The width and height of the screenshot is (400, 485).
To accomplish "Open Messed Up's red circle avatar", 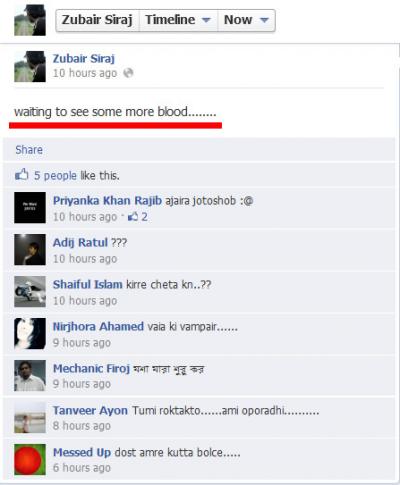I will [30, 459].
